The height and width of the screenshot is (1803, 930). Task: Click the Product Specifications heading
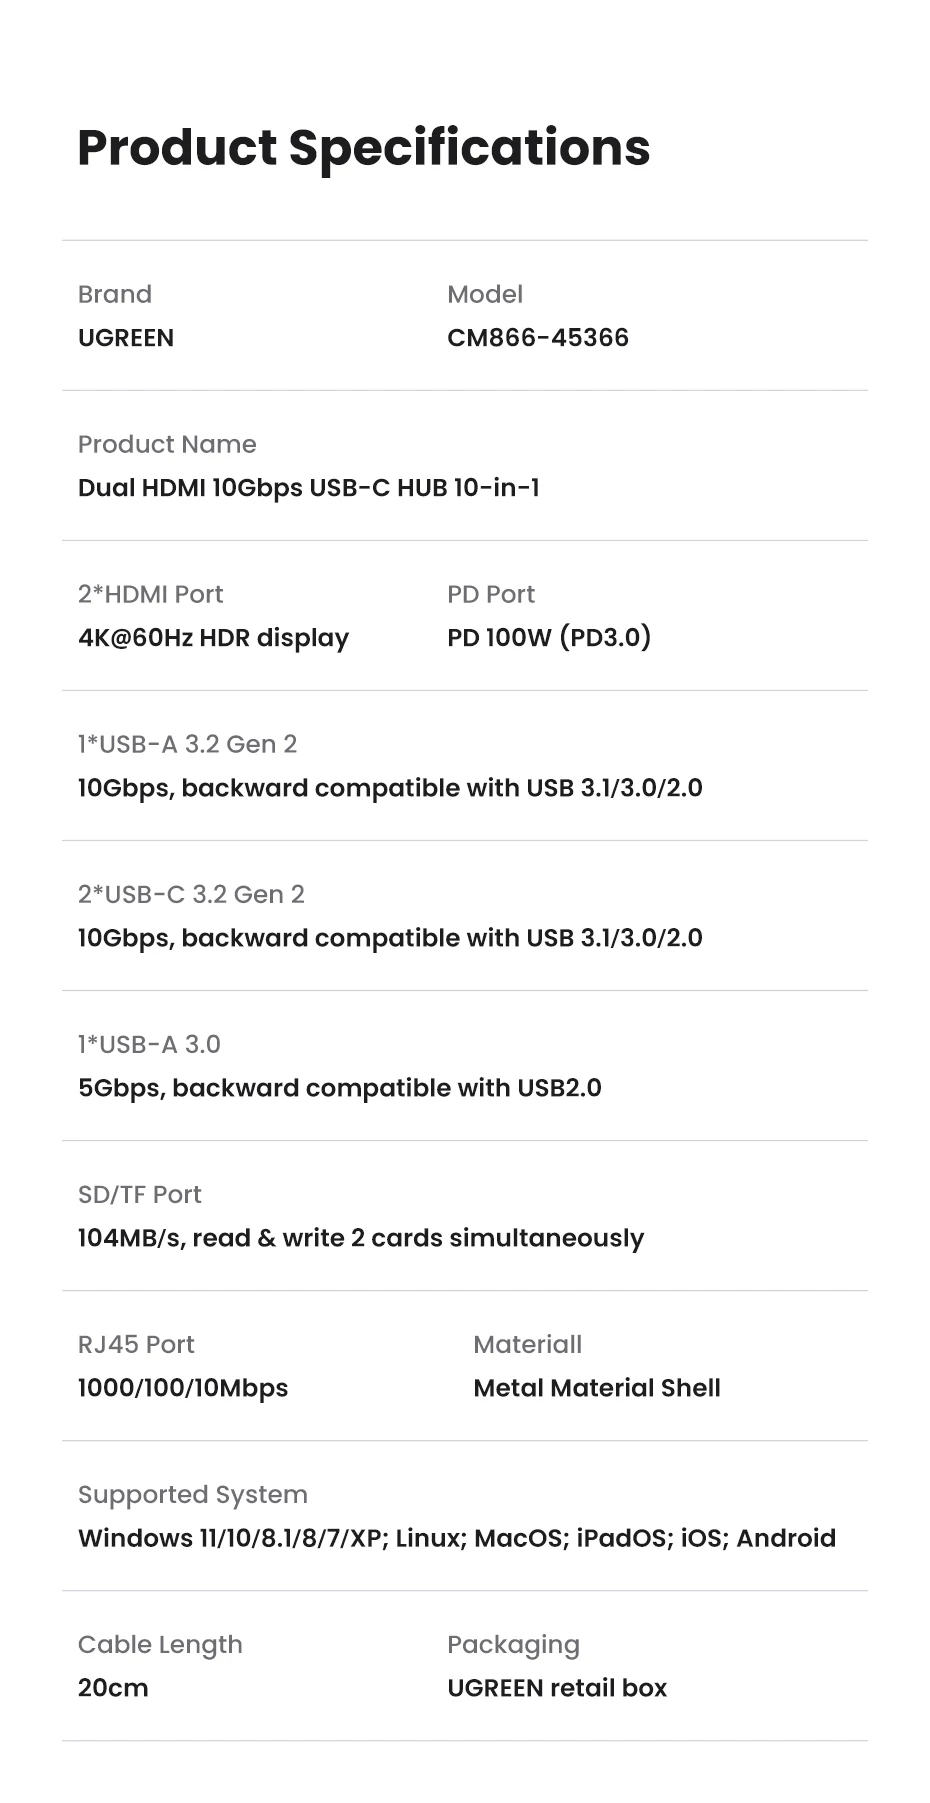(363, 148)
